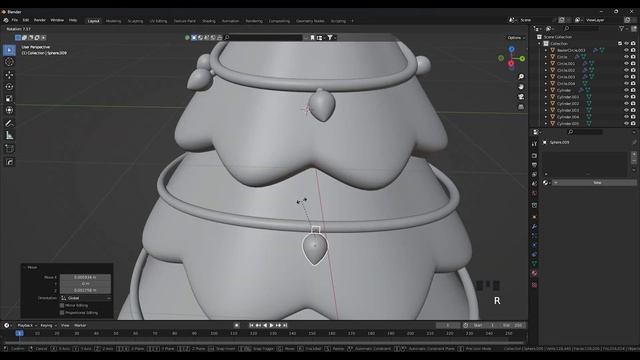Viewport: 640px width, 360px height.
Task: Open the timeline View menu
Action: pos(65,325)
